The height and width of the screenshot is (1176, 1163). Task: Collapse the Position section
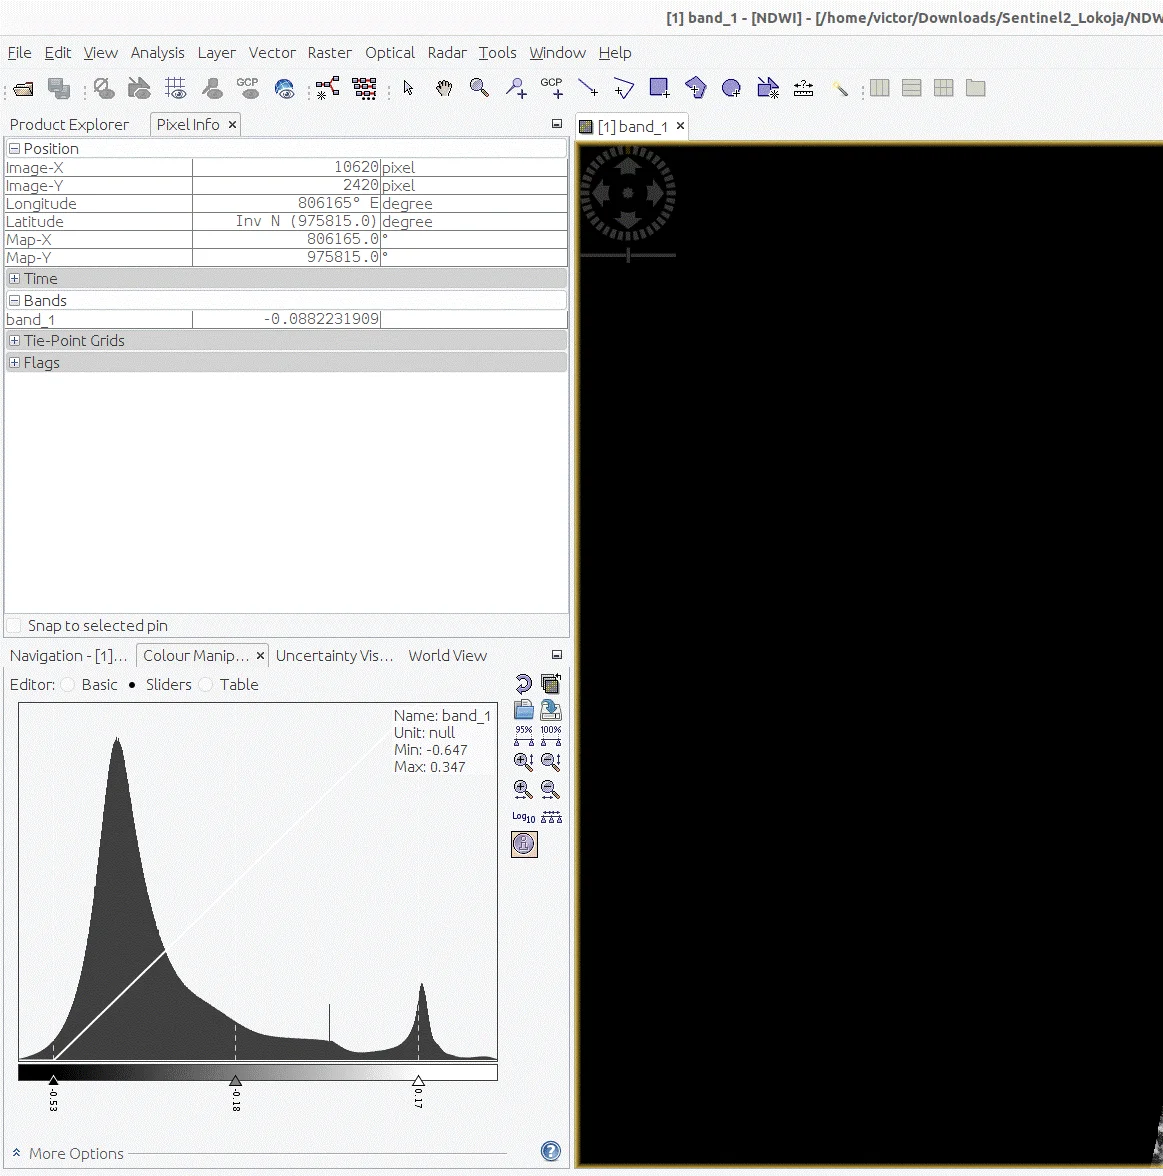[14, 148]
